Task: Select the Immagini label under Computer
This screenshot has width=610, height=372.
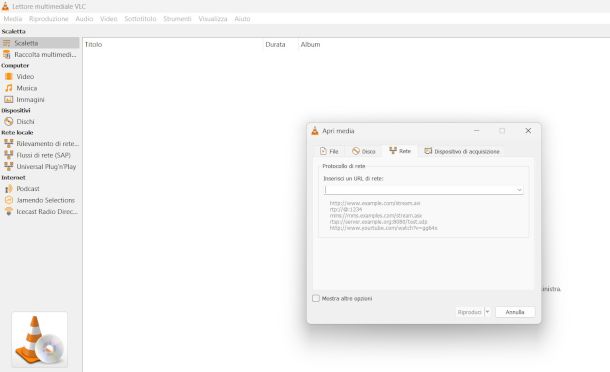Action: coord(30,100)
